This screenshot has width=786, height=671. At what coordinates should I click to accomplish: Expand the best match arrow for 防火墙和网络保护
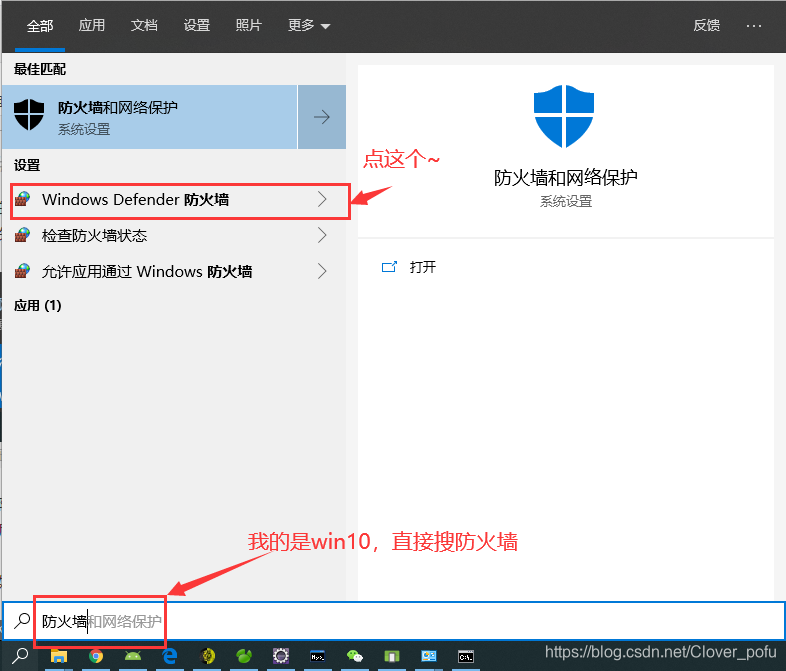click(x=322, y=117)
